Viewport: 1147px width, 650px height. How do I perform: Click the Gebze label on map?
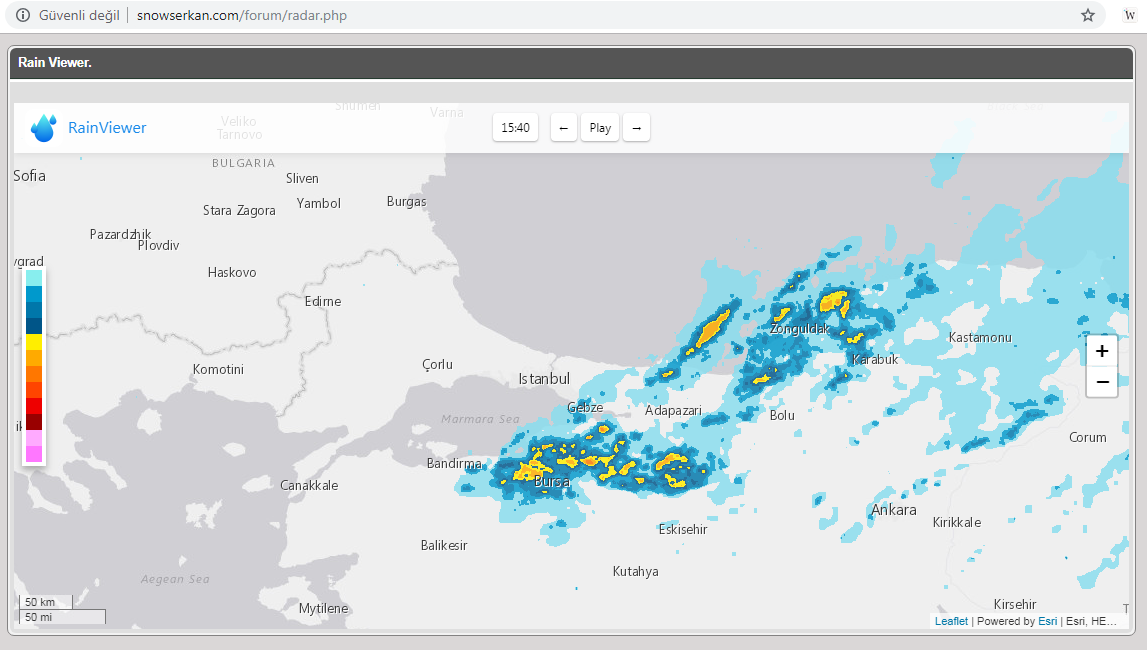(x=585, y=408)
